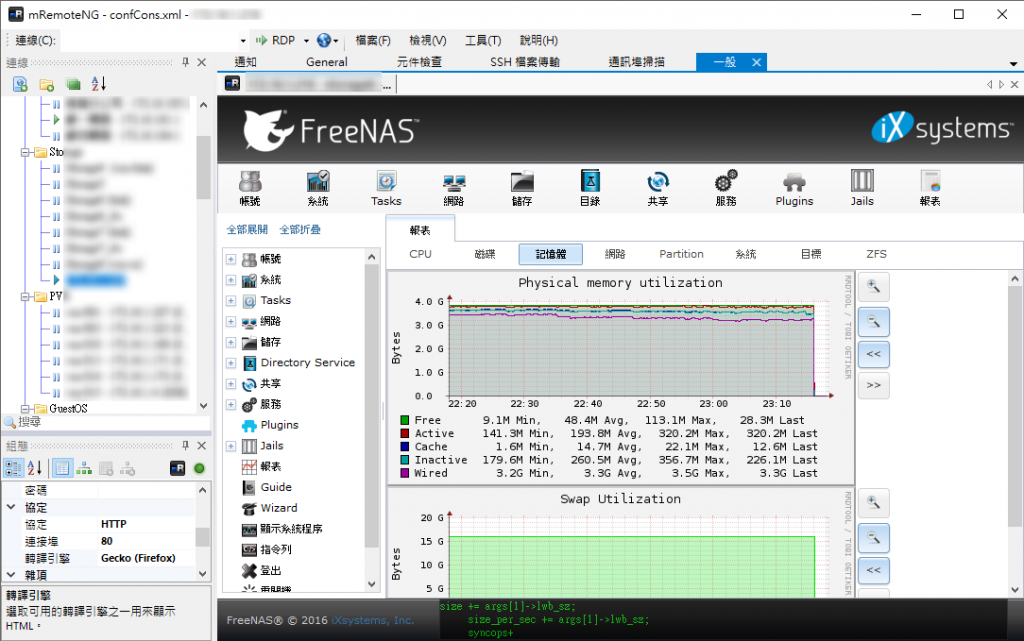Switch to the 通訊埠掃描 tab
1024x641 pixels.
tap(637, 62)
